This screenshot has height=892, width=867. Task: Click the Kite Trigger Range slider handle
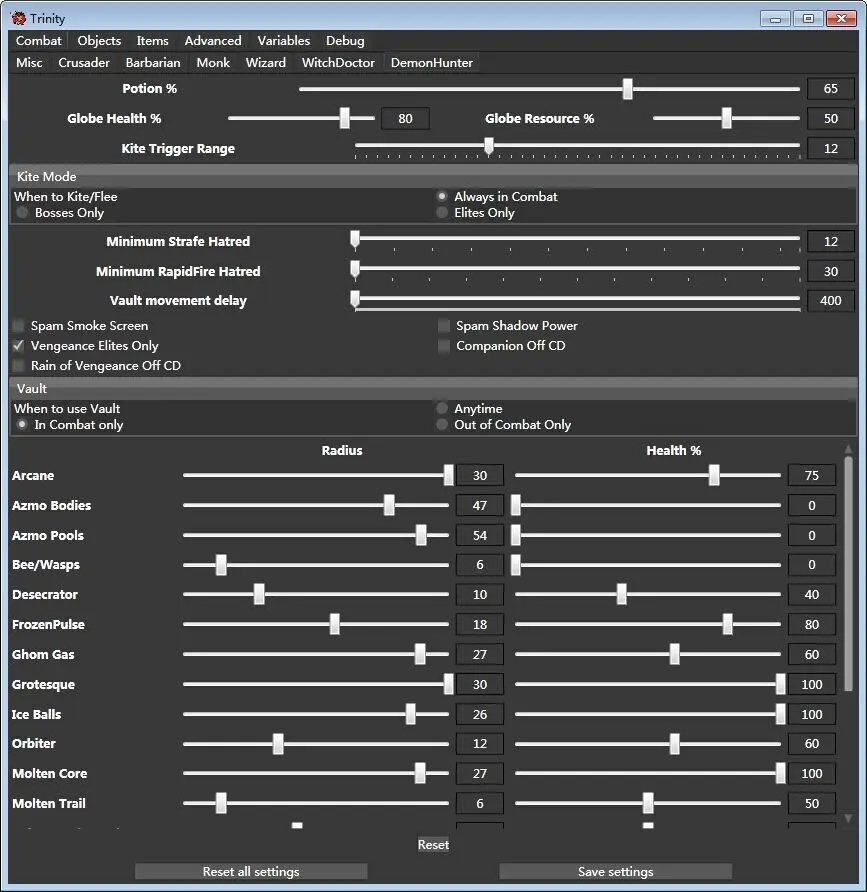tap(489, 146)
